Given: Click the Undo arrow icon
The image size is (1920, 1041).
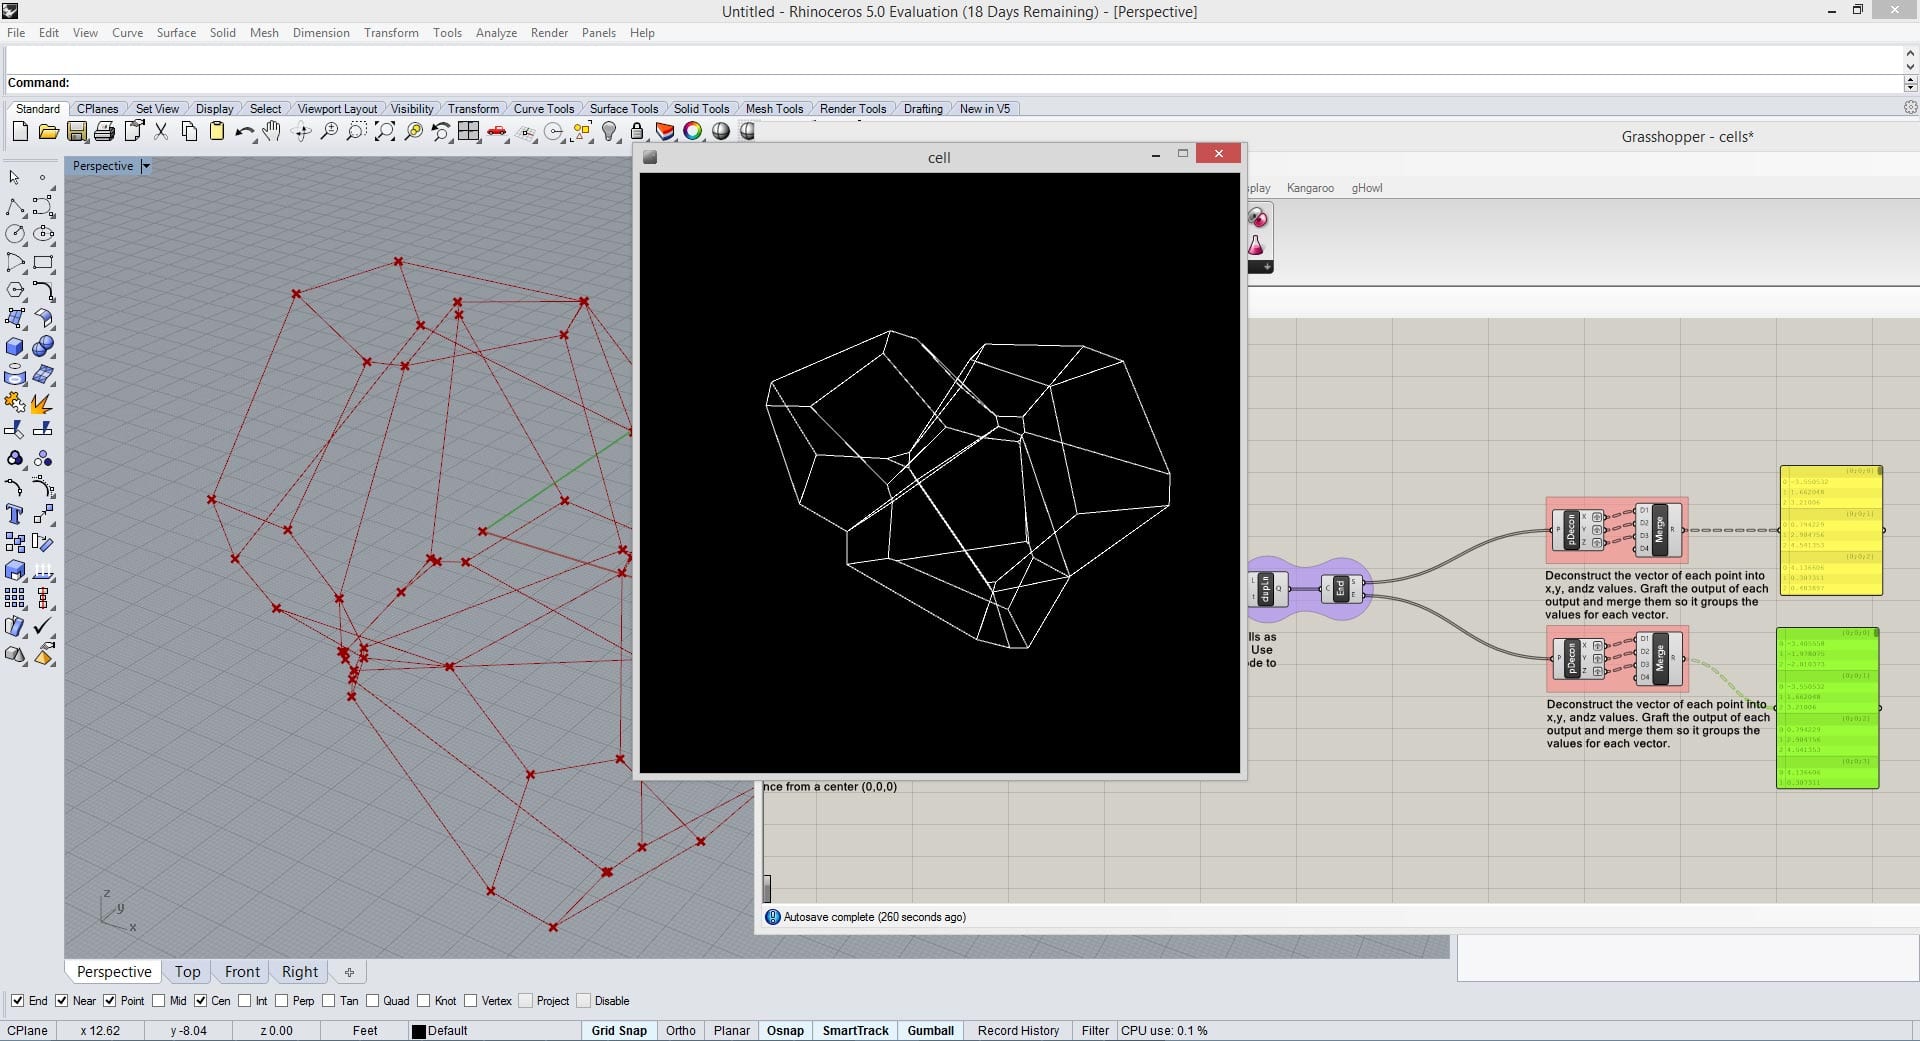Looking at the screenshot, I should [x=244, y=131].
